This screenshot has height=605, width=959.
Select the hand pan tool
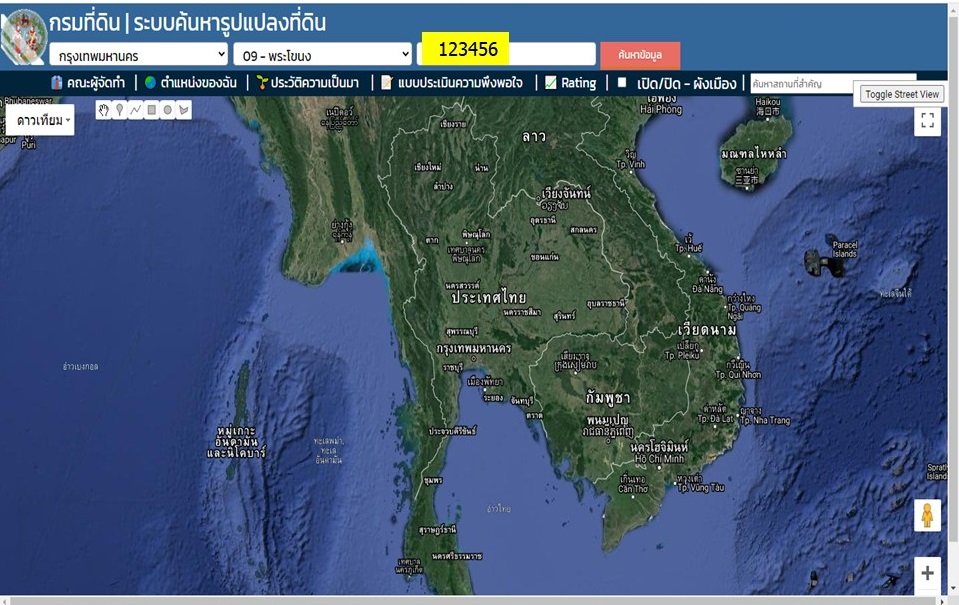(103, 110)
